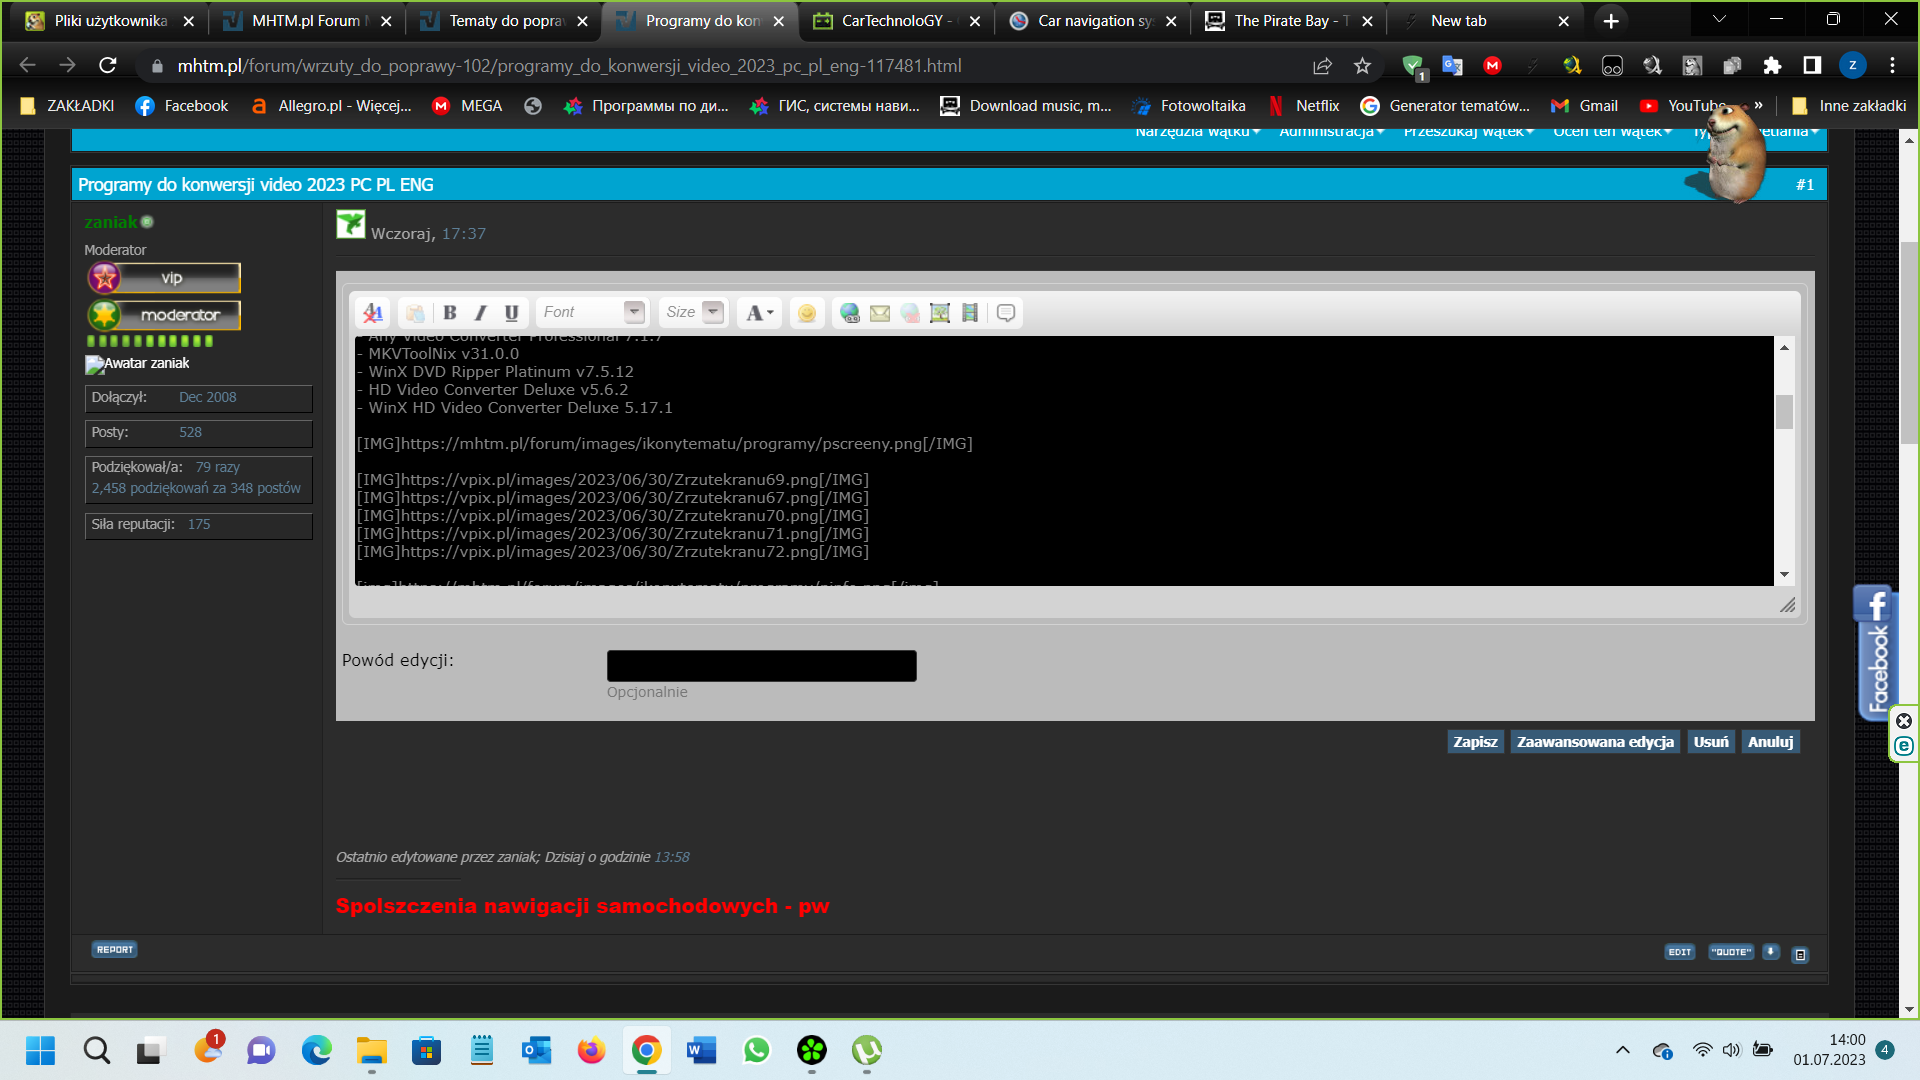
Task: Toggle the browser side panel icon
Action: tap(1812, 65)
